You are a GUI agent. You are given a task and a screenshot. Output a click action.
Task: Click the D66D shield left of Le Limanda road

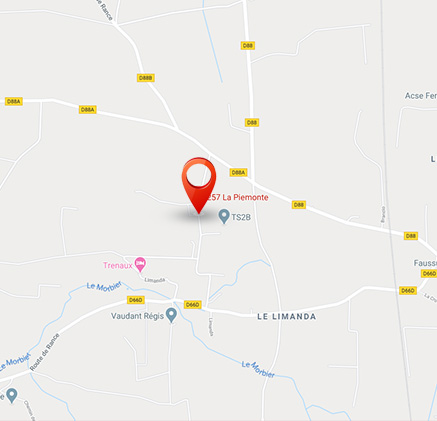click(x=192, y=305)
